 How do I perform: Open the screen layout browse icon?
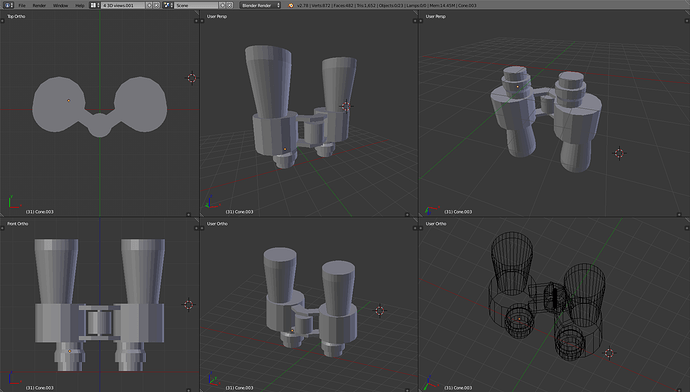95,5
